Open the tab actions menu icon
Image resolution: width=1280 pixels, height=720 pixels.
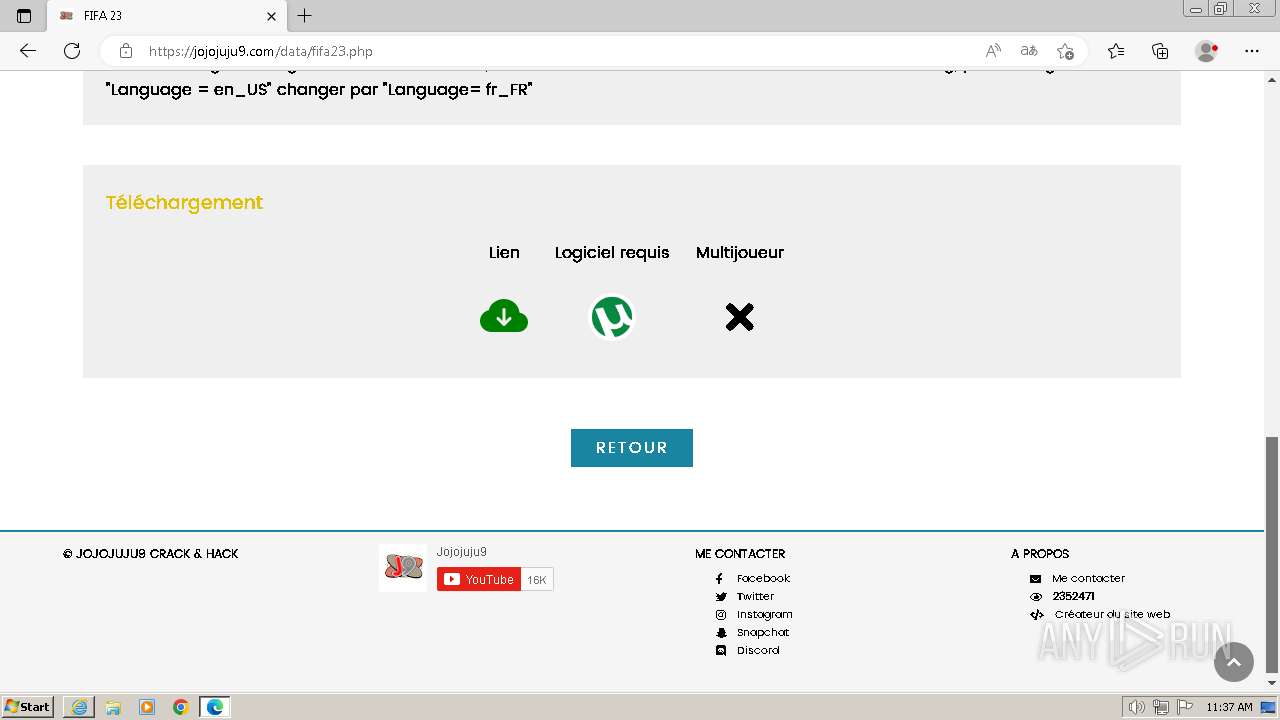(24, 16)
